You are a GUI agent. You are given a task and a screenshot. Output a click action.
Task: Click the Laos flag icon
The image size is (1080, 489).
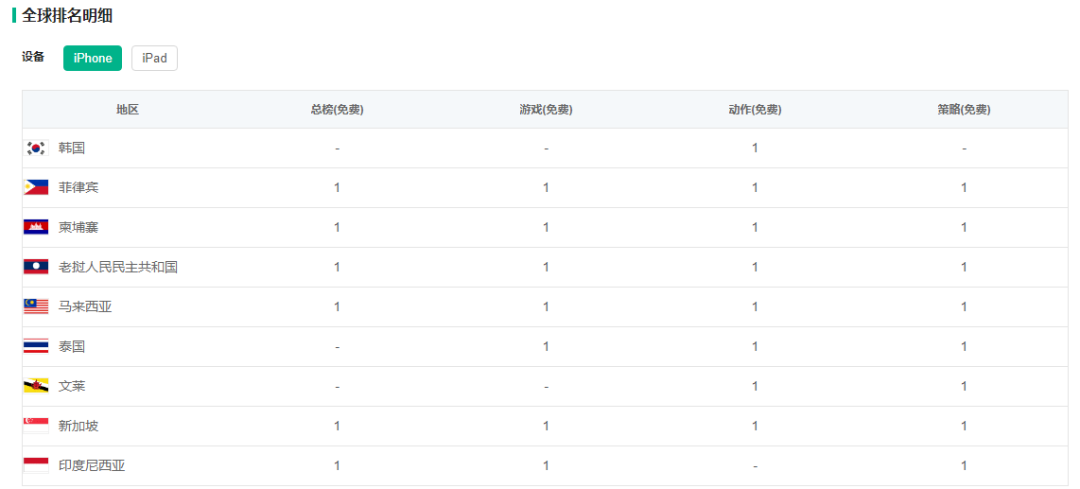point(36,267)
